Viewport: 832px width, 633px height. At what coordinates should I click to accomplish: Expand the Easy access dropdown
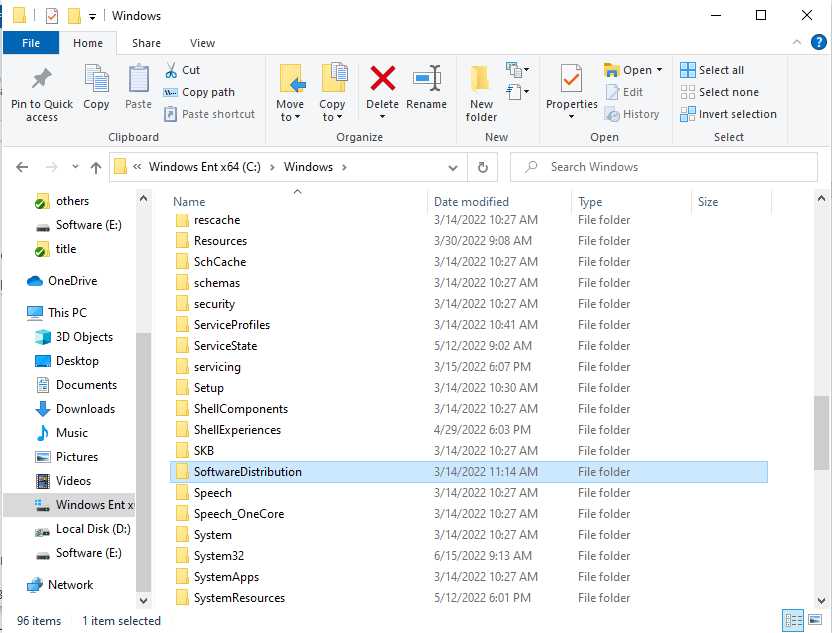(517, 92)
